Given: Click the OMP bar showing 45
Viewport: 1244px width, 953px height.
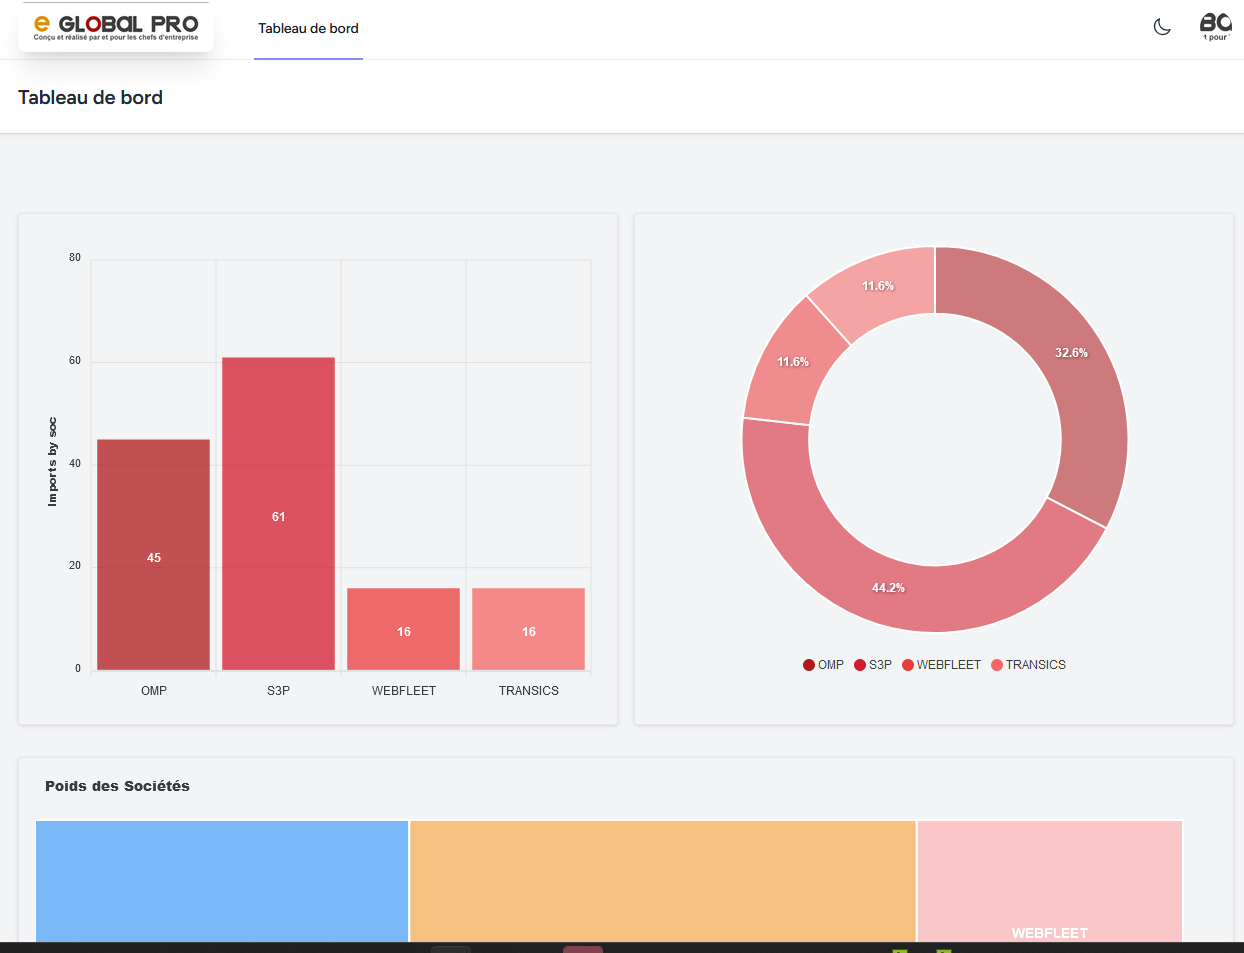Looking at the screenshot, I should pos(153,555).
